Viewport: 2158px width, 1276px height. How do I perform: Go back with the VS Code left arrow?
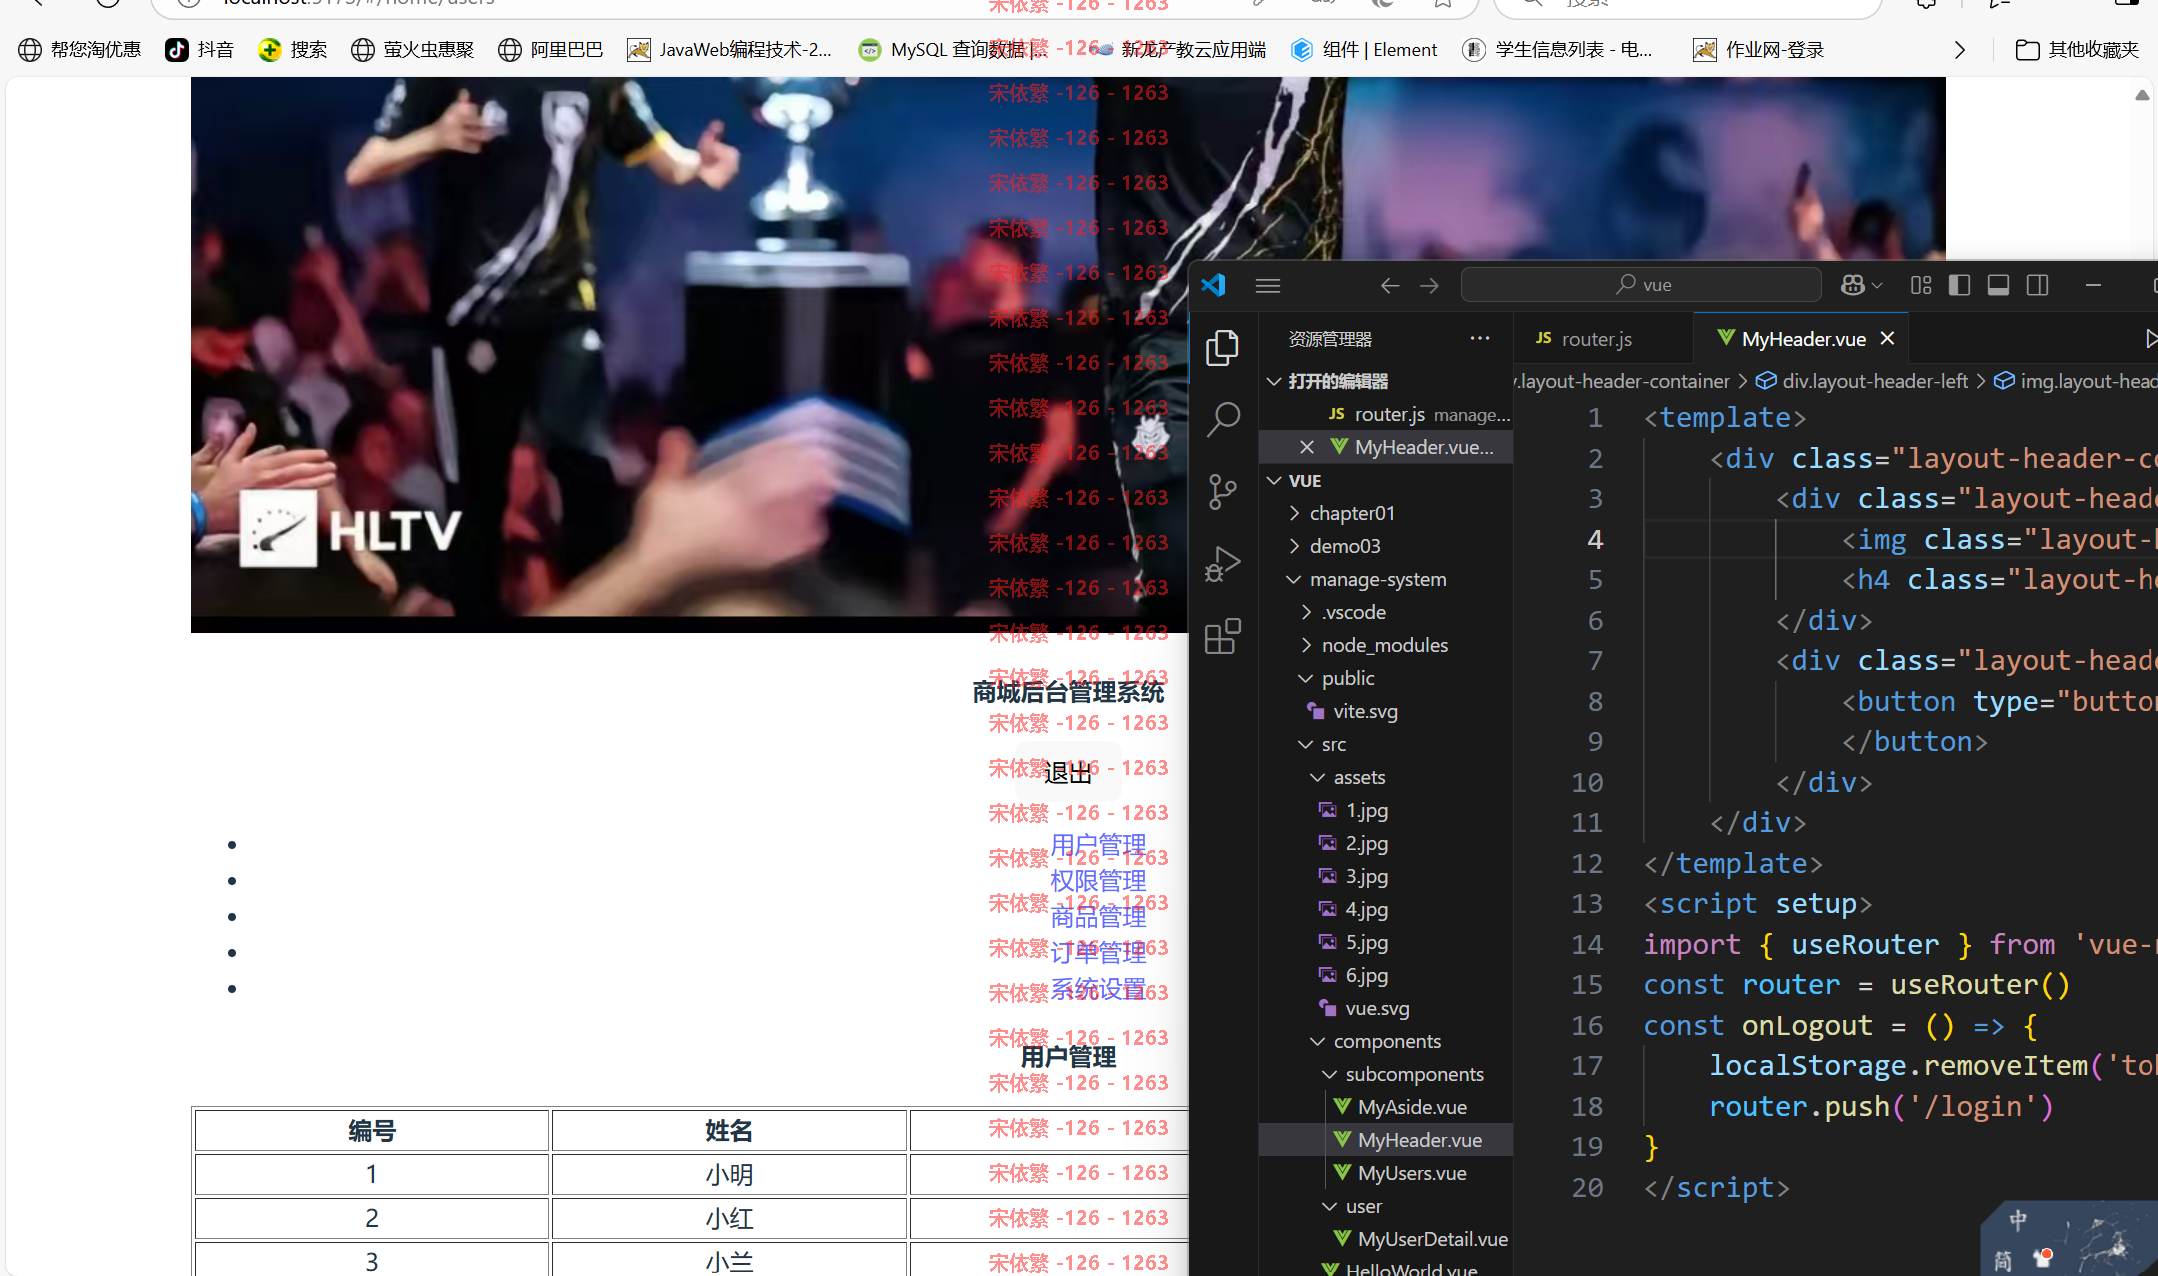1390,285
